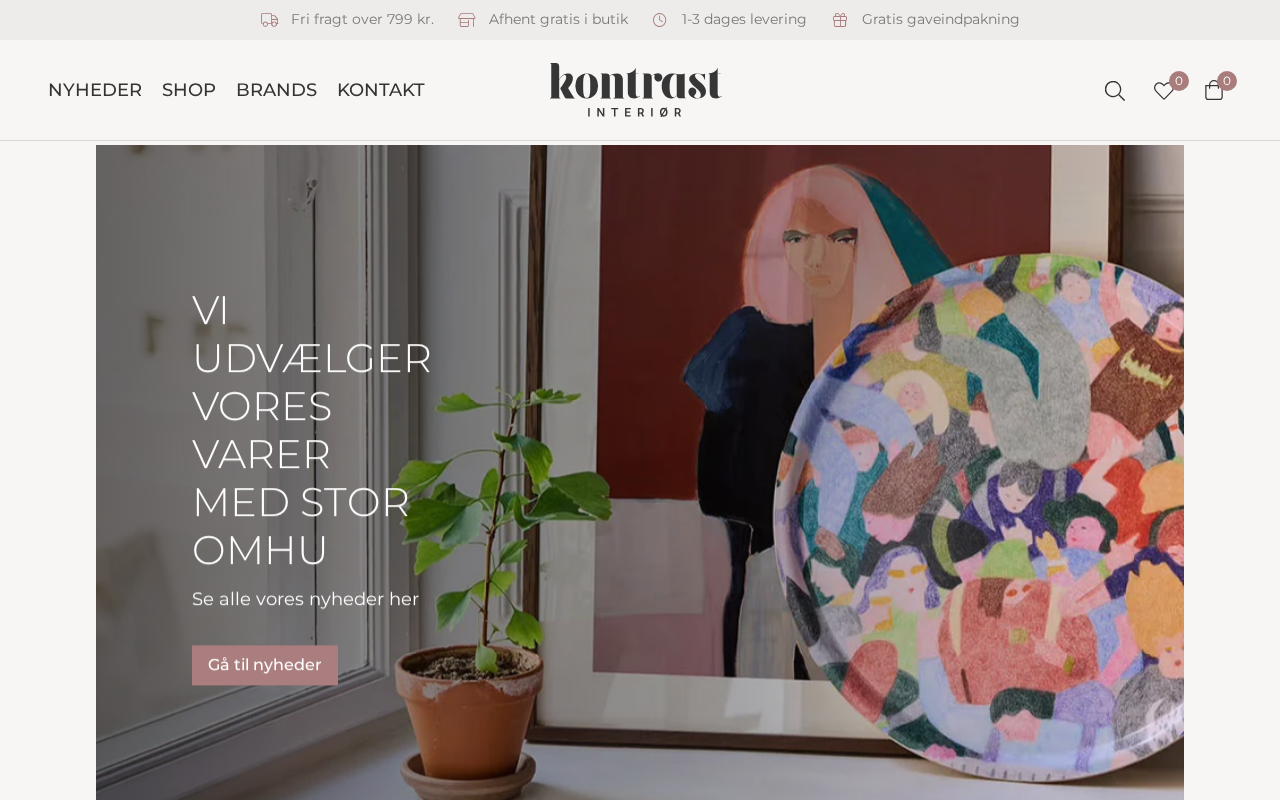Click 'Fri fragt over 799 kr.' text
The image size is (1280, 800).
coord(362,19)
